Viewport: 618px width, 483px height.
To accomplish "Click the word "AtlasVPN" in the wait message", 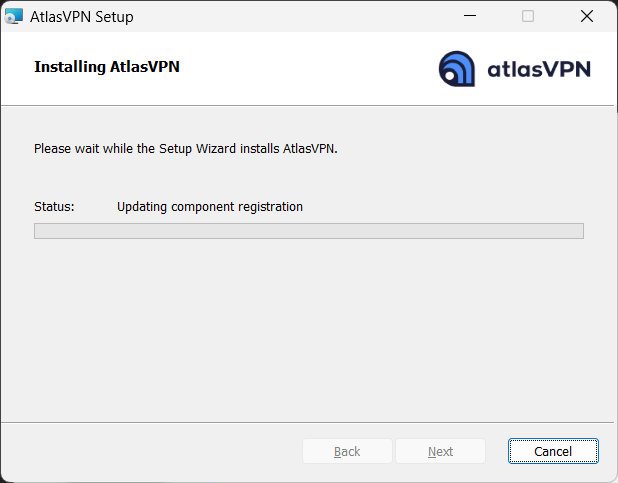I will click(x=311, y=149).
